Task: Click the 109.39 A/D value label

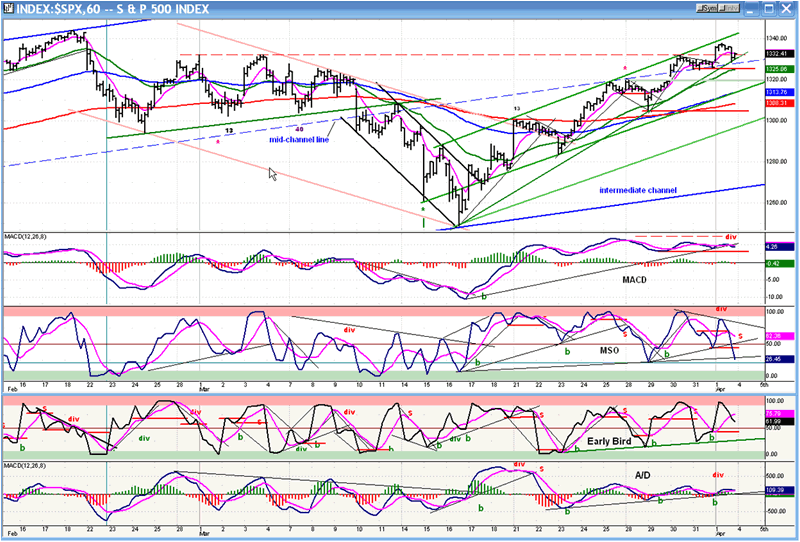Action: (x=780, y=489)
